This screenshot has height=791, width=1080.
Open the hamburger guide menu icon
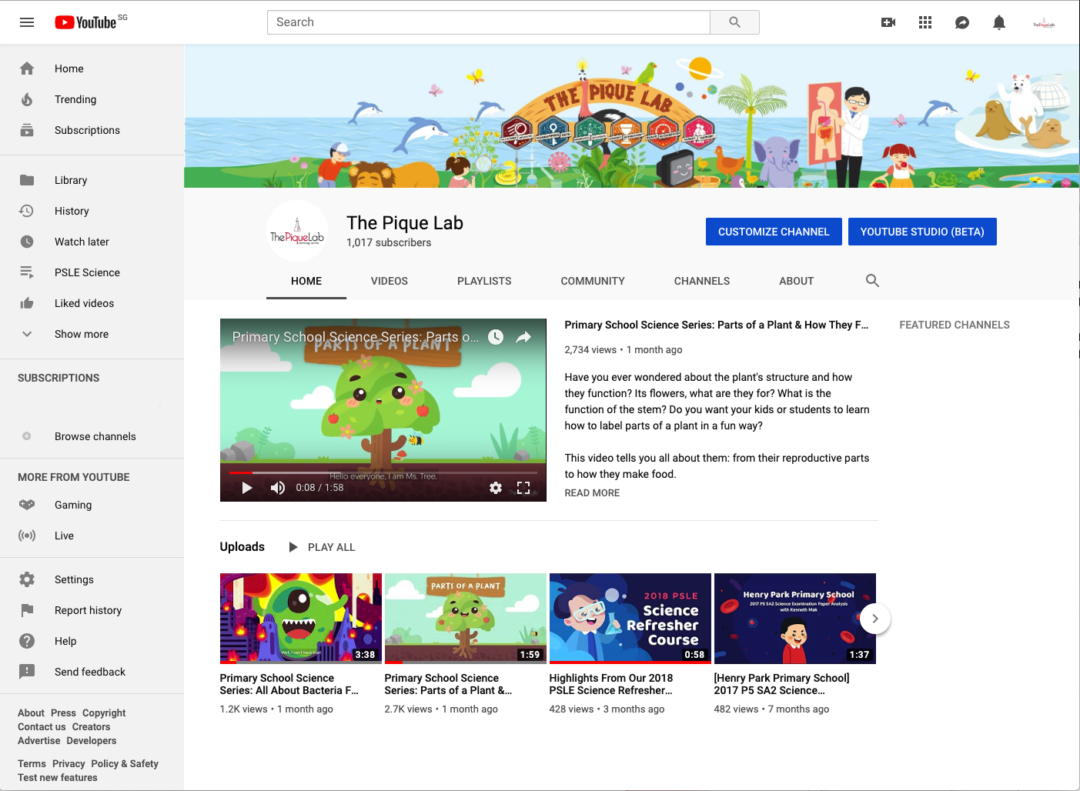click(x=27, y=22)
